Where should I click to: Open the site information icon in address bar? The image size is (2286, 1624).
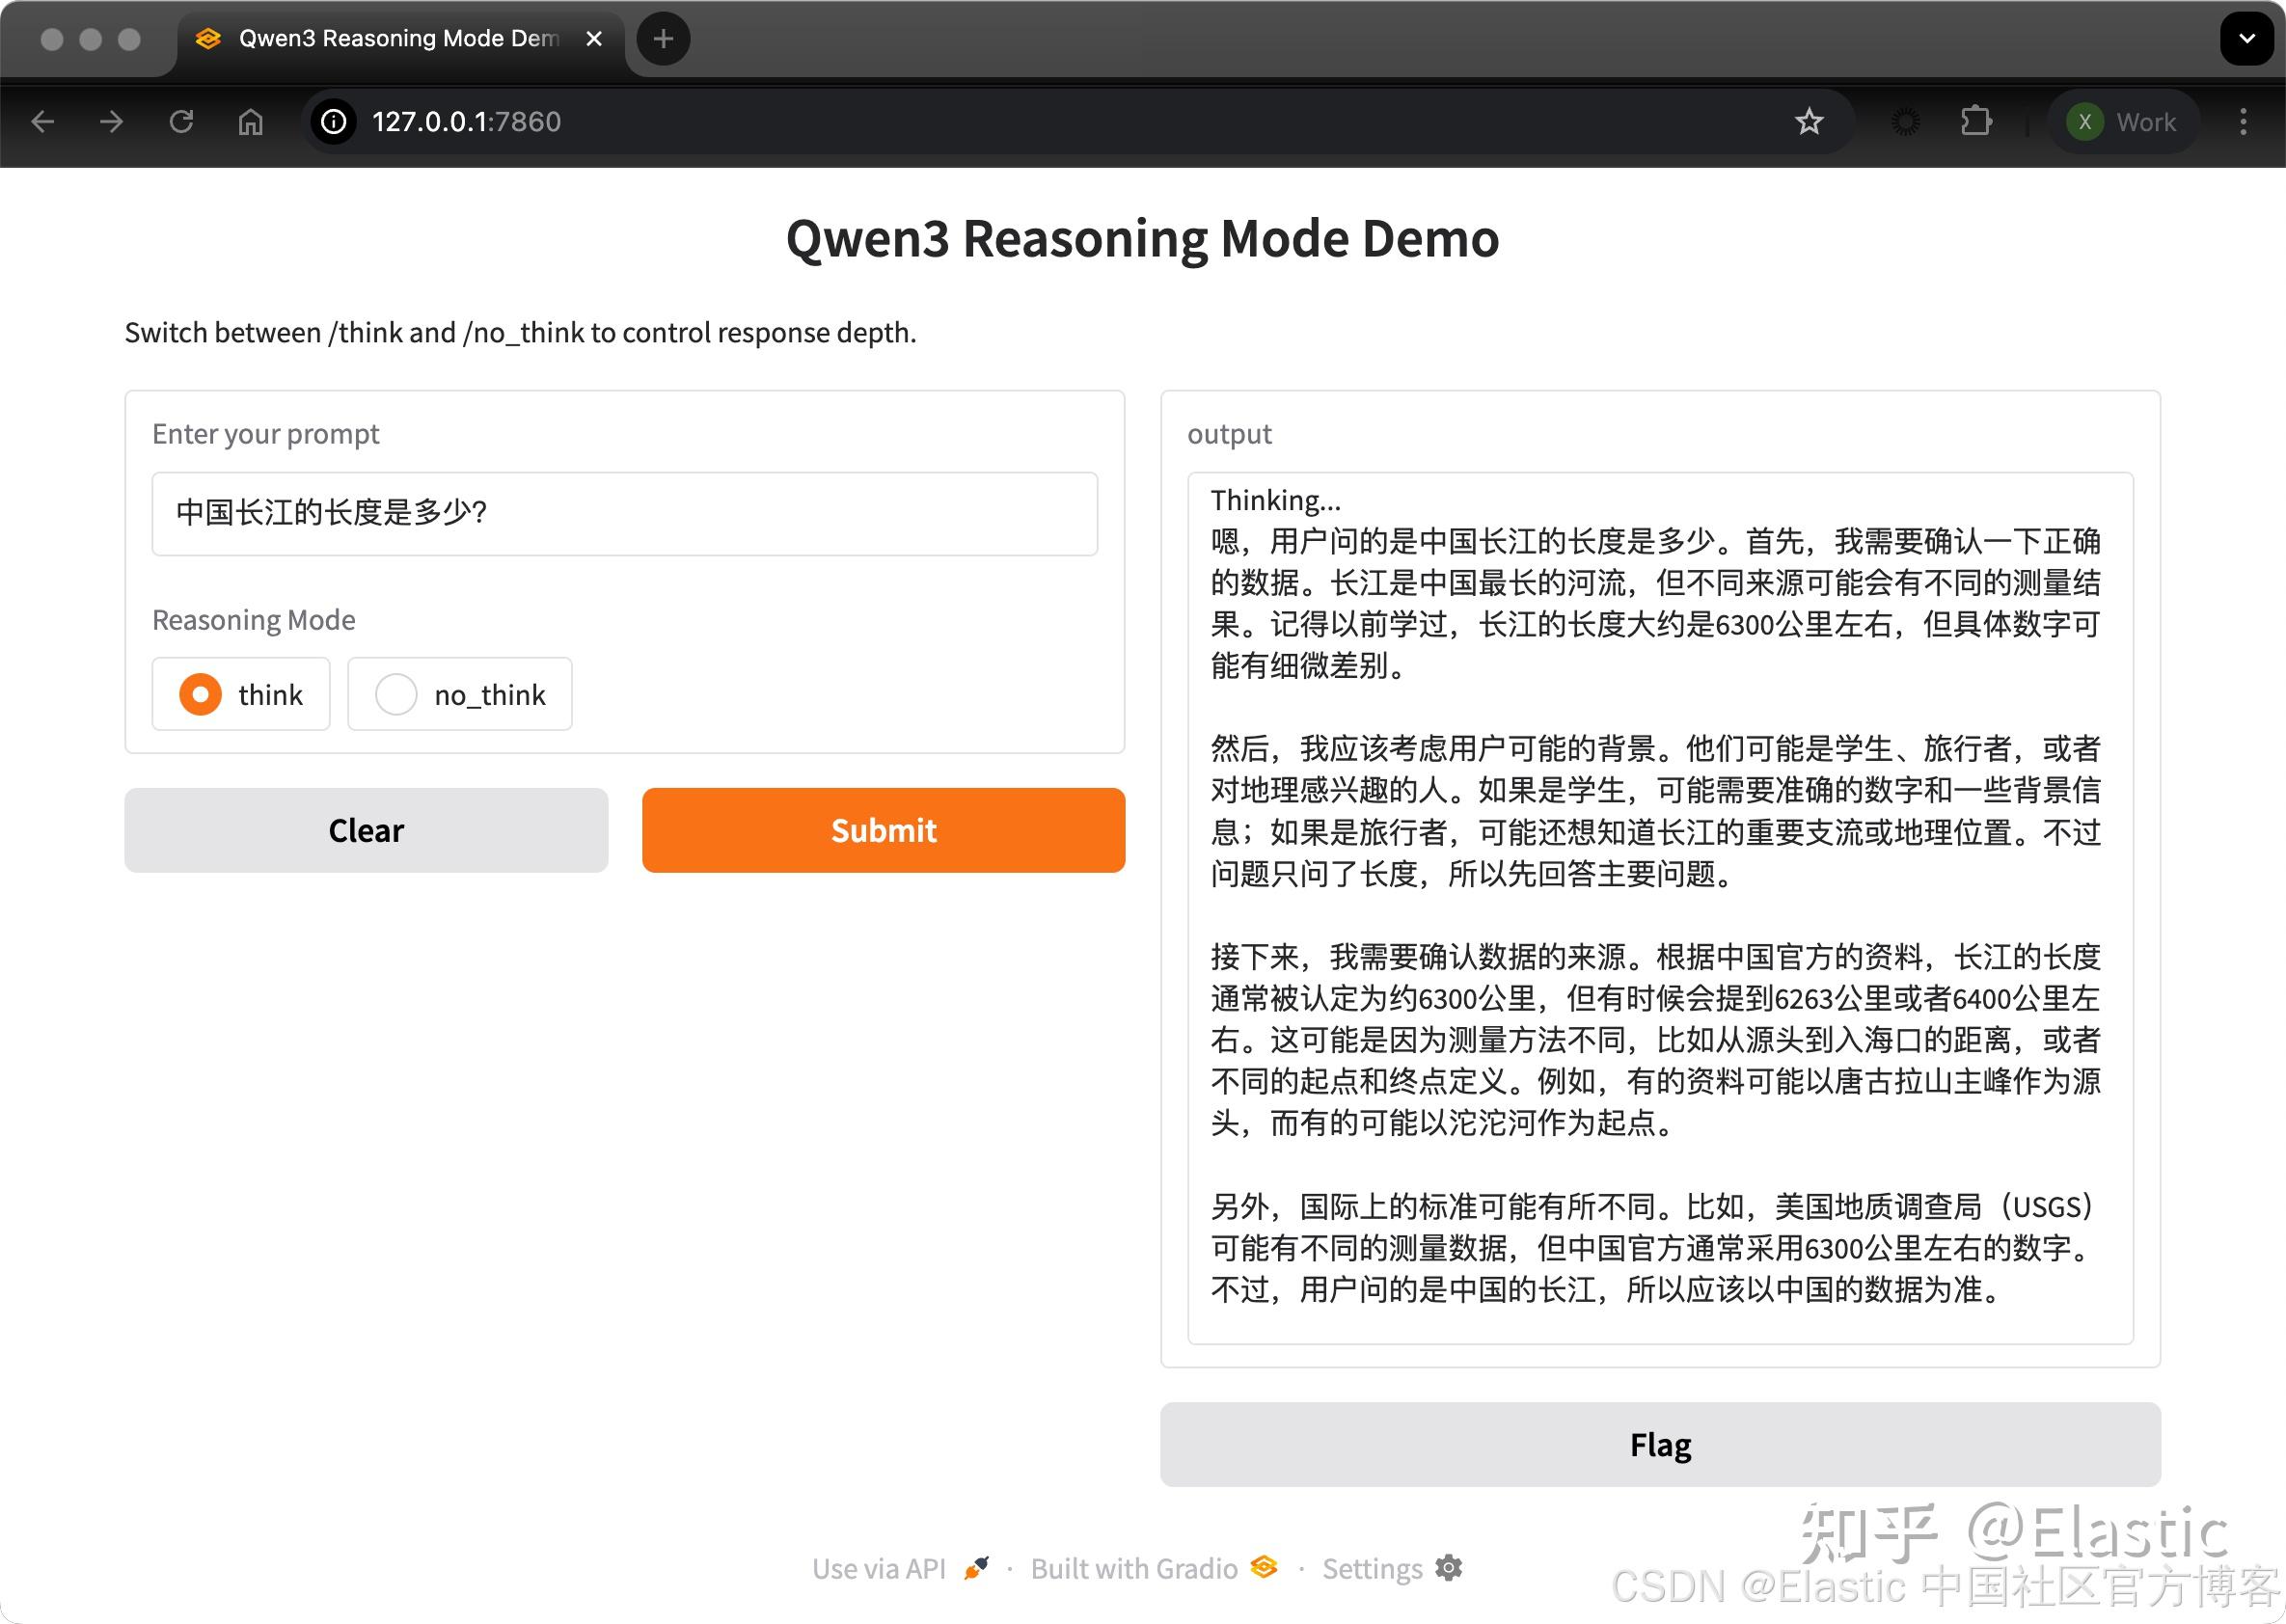(333, 121)
